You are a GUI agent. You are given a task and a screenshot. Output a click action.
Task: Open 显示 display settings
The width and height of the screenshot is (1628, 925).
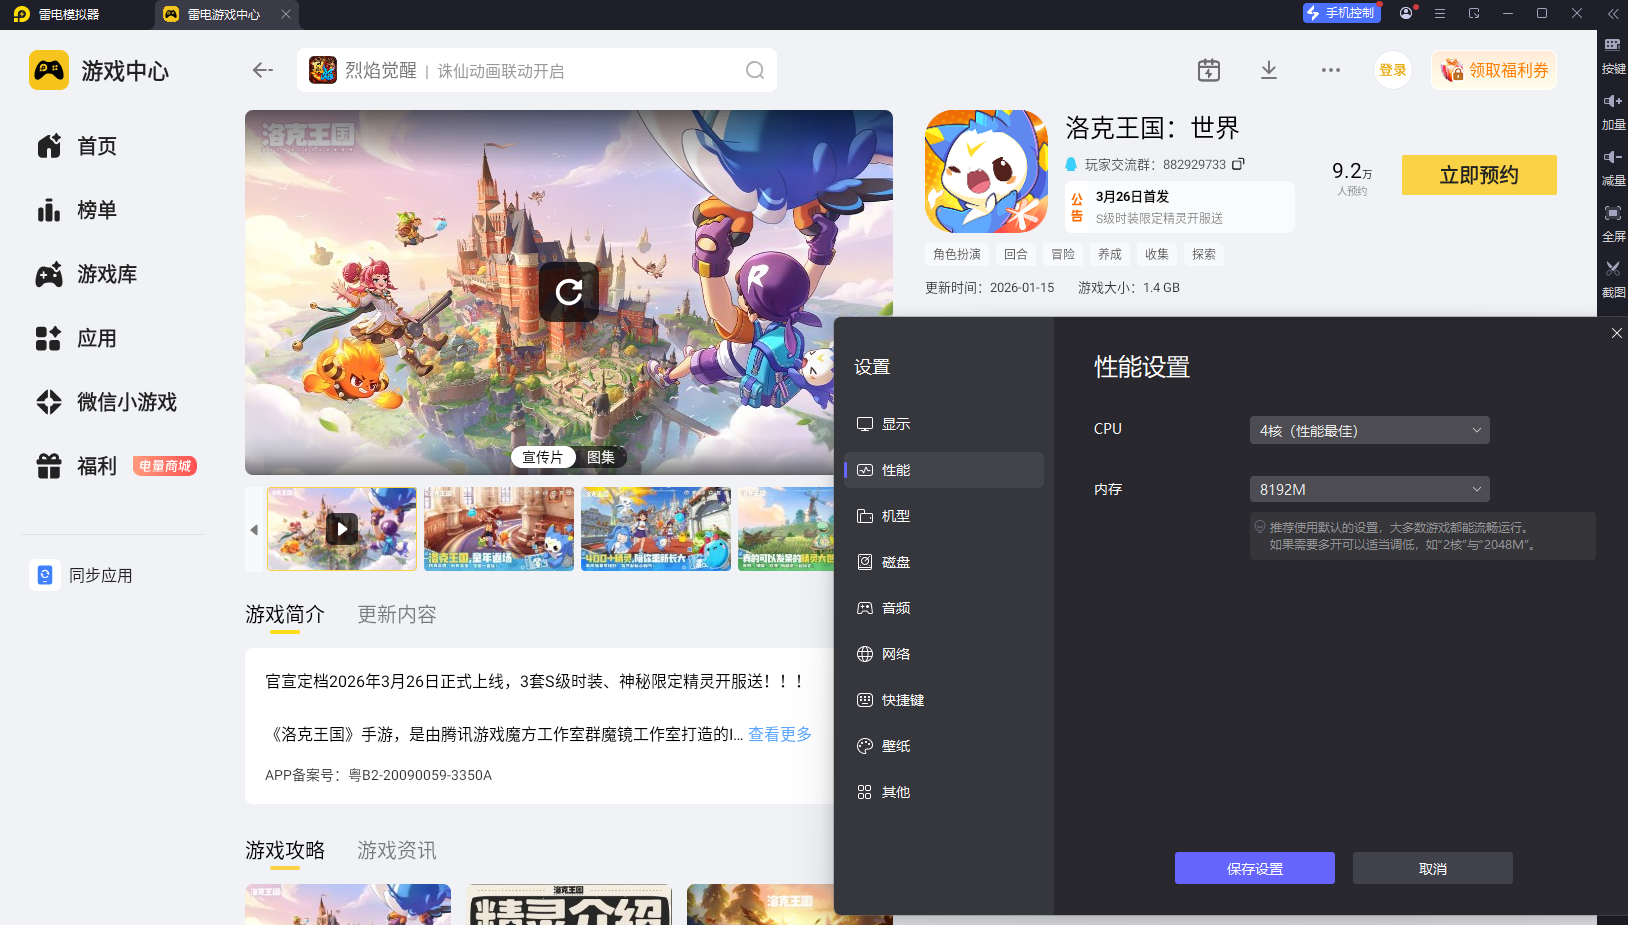pyautogui.click(x=944, y=424)
